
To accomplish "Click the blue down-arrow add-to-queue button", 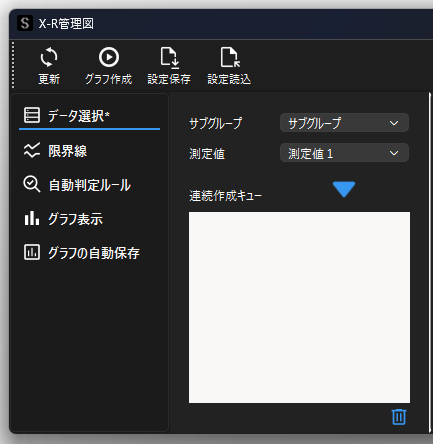I will [x=344, y=189].
